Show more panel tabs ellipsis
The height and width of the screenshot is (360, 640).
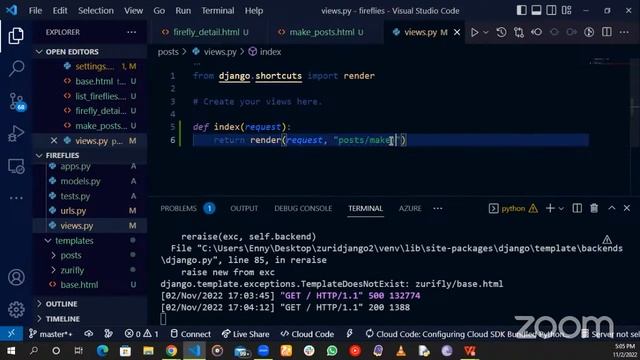(438, 209)
